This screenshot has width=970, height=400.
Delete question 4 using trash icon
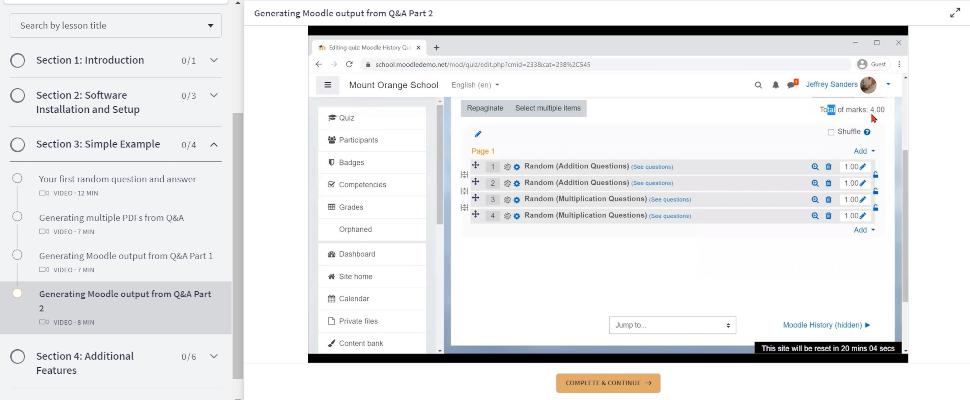pos(828,216)
